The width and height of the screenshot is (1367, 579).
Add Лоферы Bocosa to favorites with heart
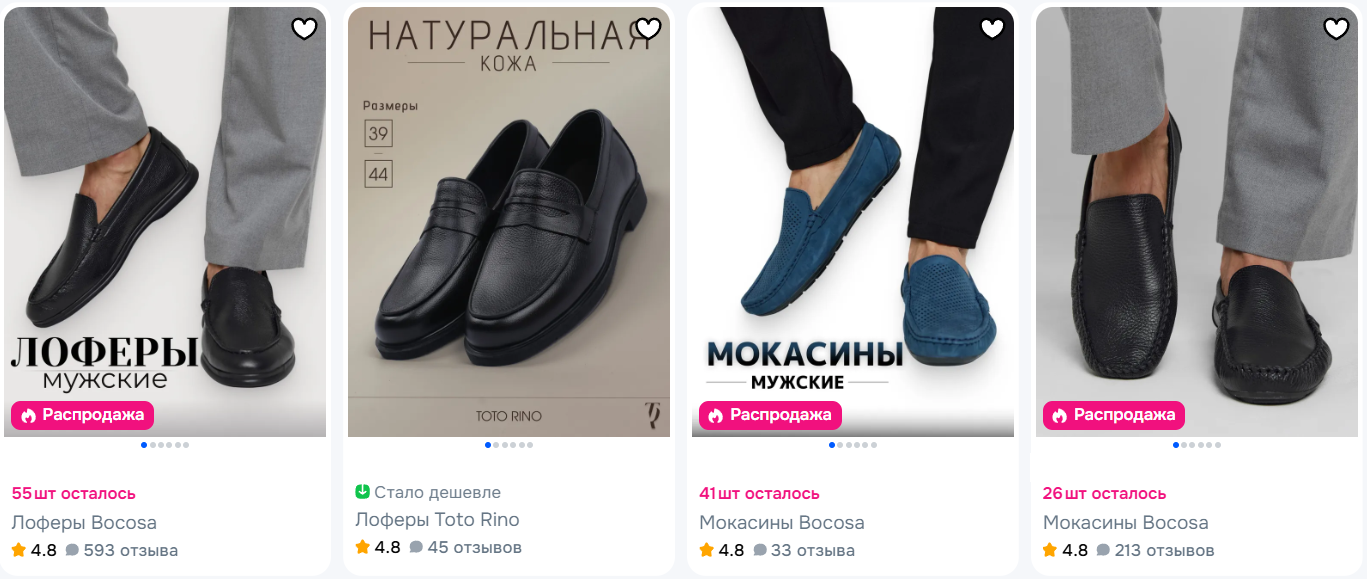tap(304, 29)
